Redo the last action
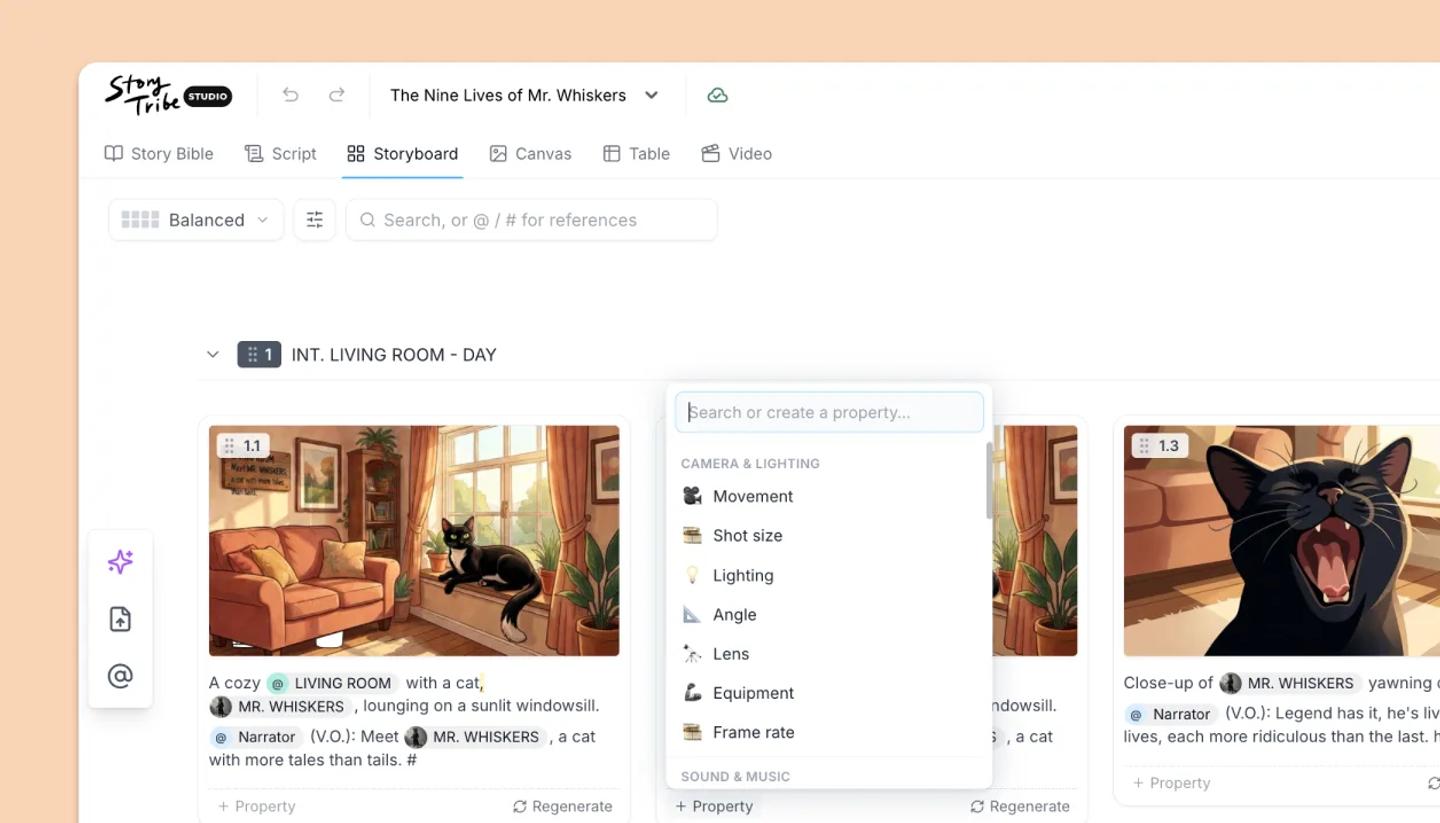The width and height of the screenshot is (1440, 823). click(337, 95)
